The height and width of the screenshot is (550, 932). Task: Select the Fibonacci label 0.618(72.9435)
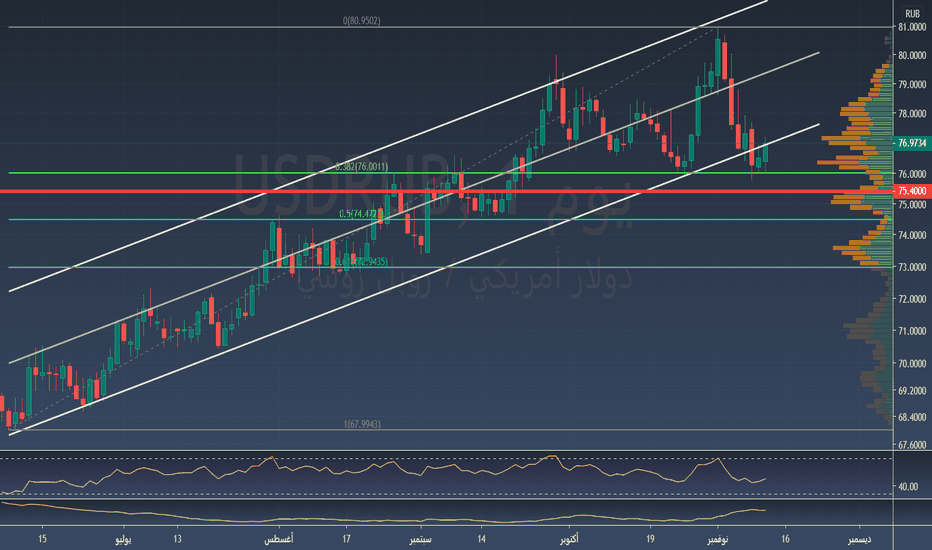[361, 262]
